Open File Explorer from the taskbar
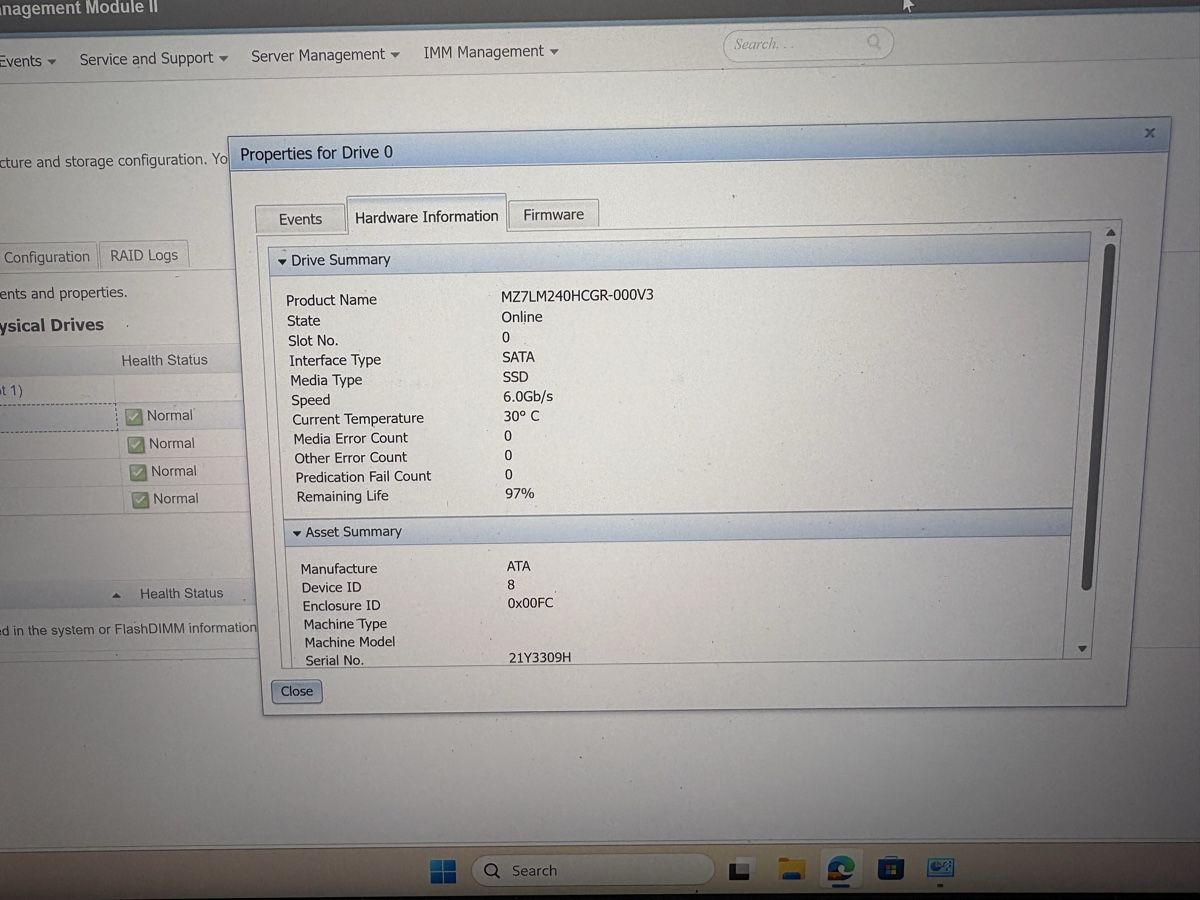The height and width of the screenshot is (900, 1200). tap(791, 869)
